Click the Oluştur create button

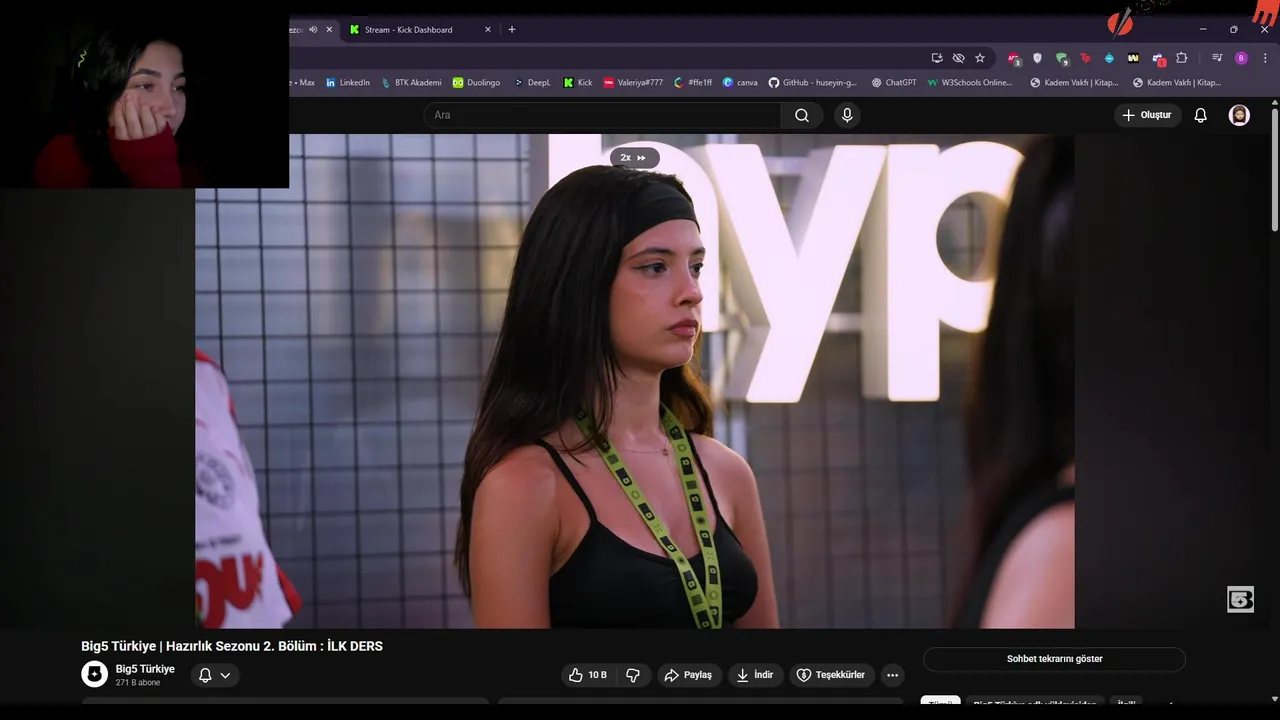tap(1146, 115)
